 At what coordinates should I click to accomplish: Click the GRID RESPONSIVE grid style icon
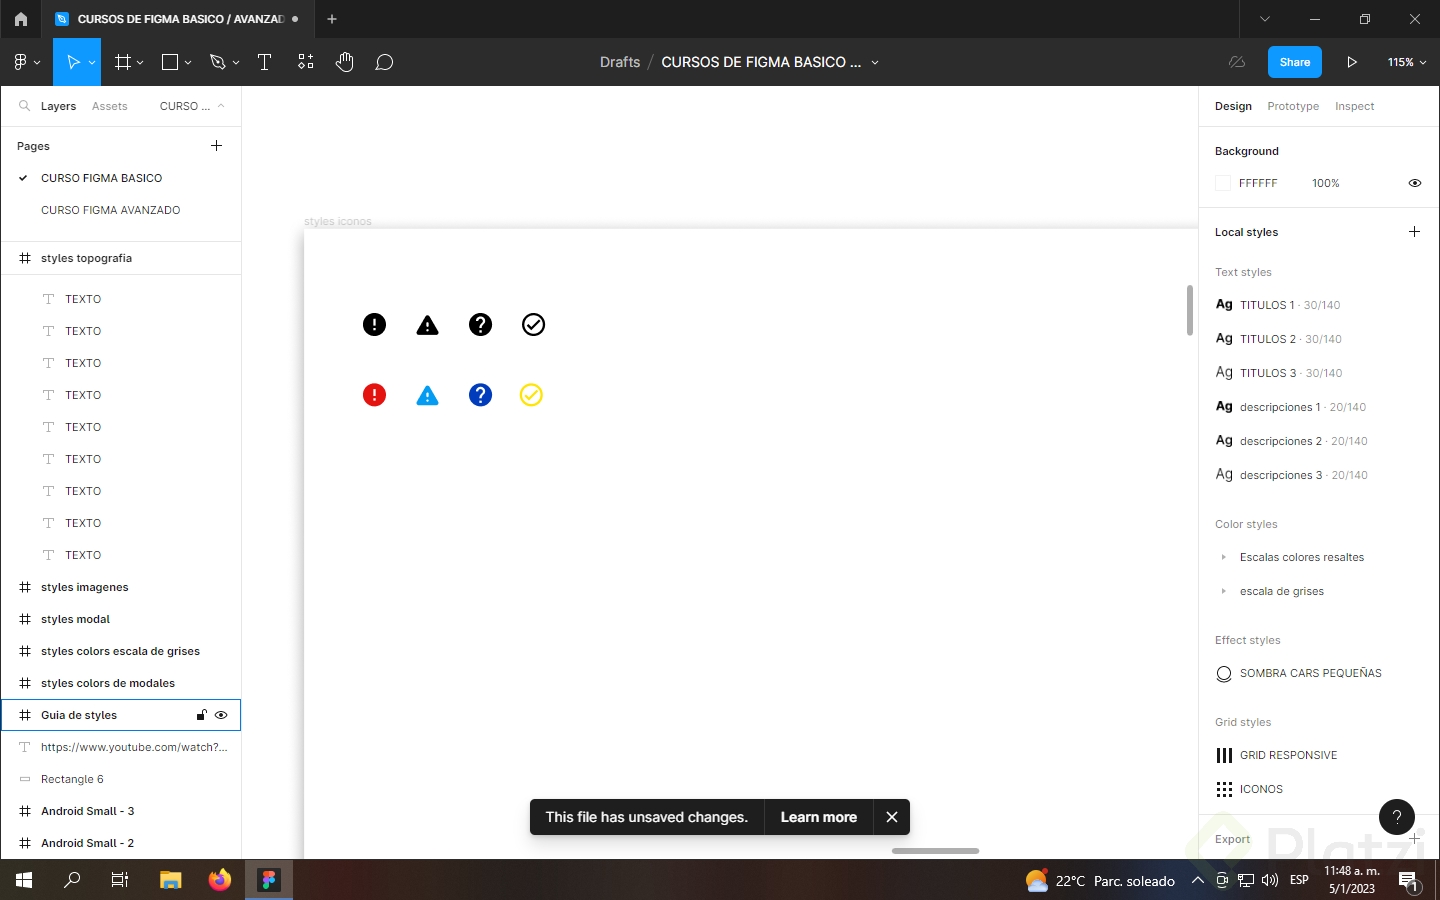(x=1224, y=755)
